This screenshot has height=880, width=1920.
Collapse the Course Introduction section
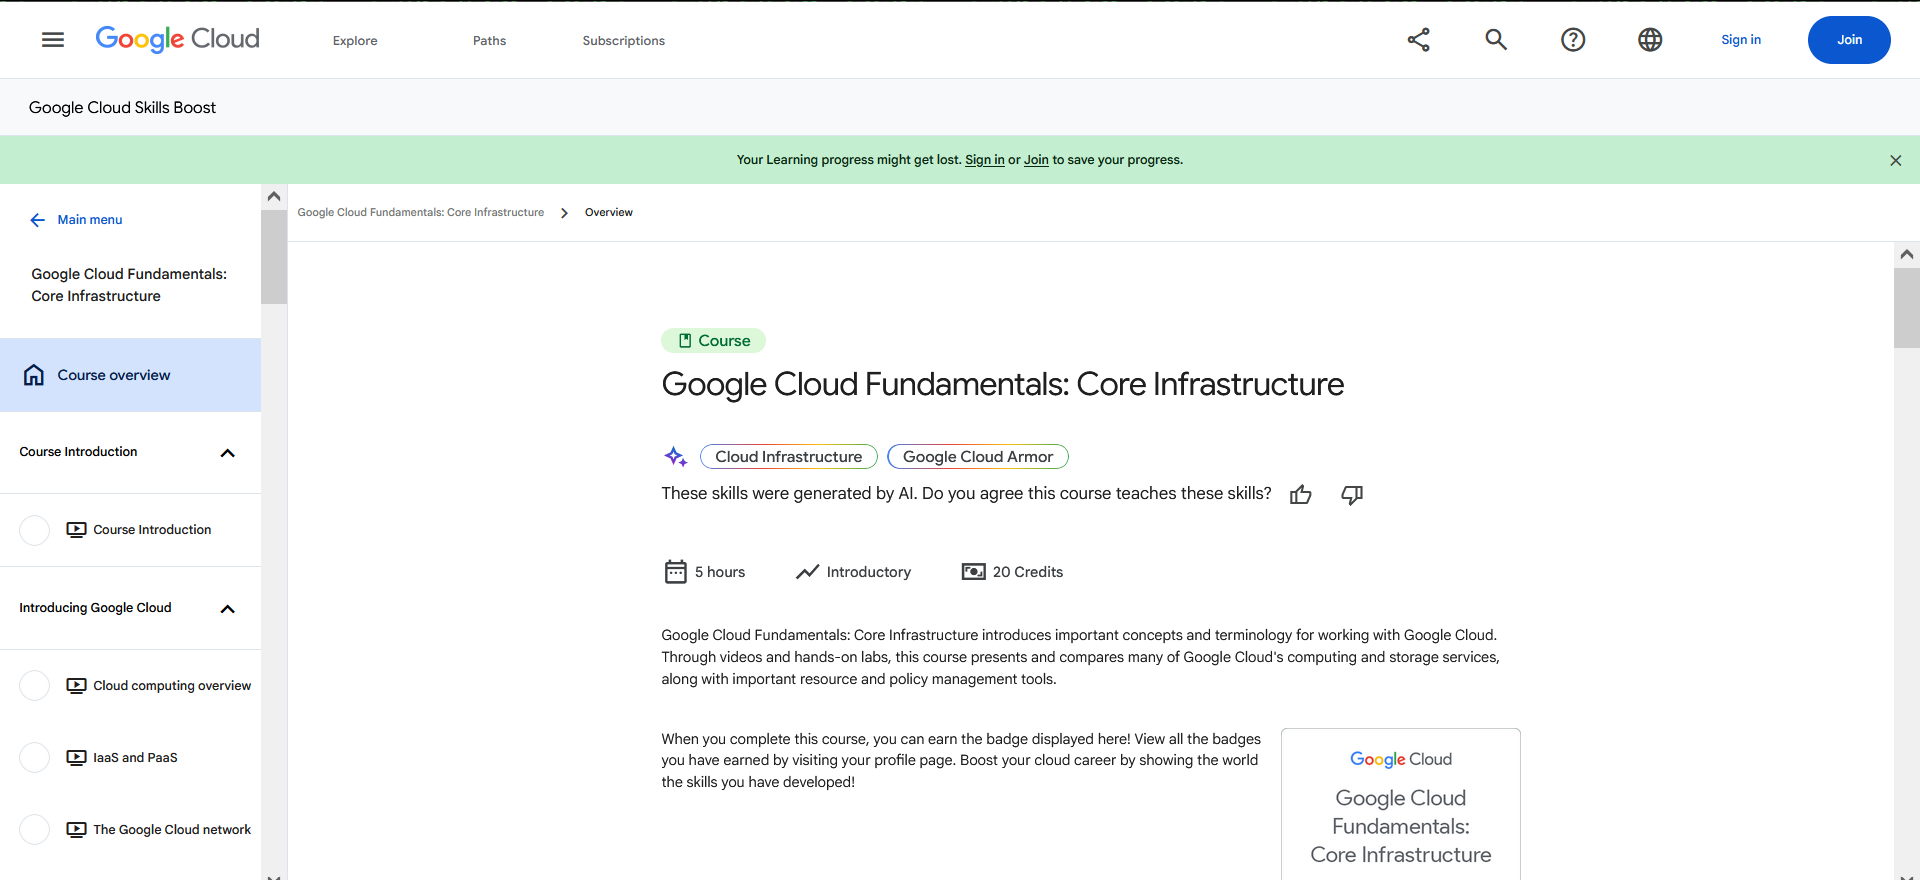[x=228, y=453]
